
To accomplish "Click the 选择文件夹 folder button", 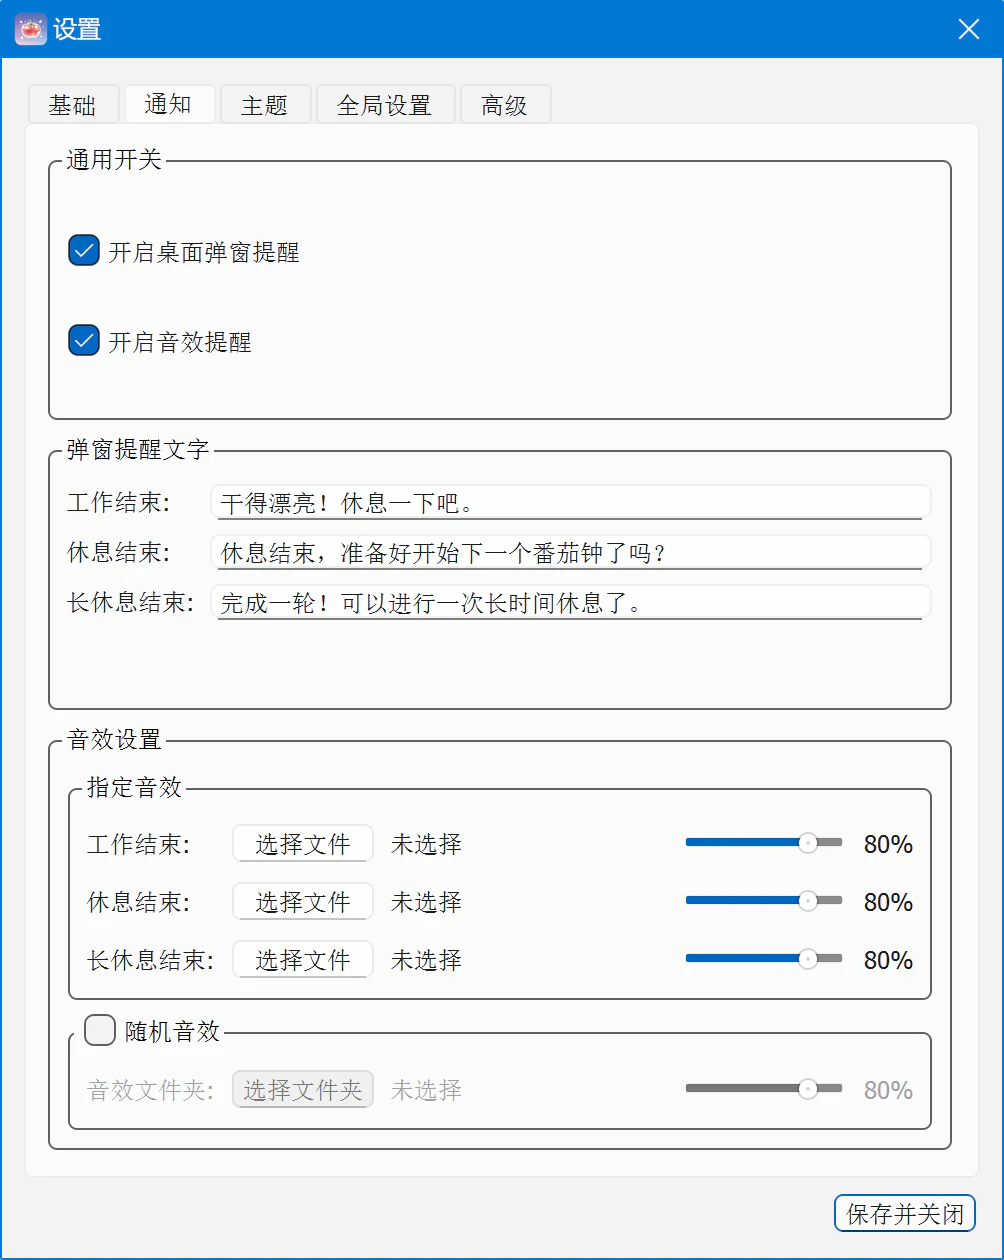I will (303, 1089).
